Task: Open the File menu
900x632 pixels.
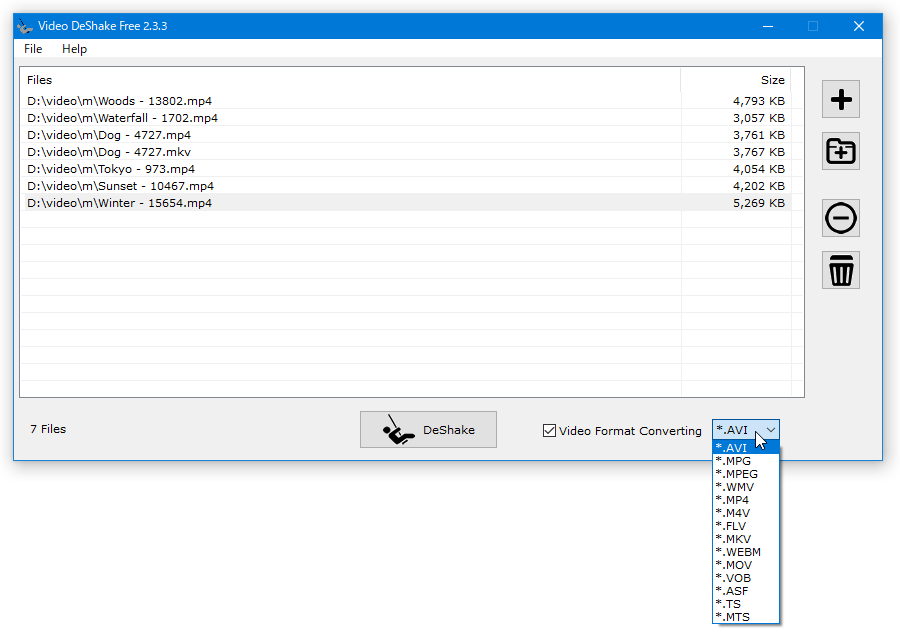Action: click(33, 49)
